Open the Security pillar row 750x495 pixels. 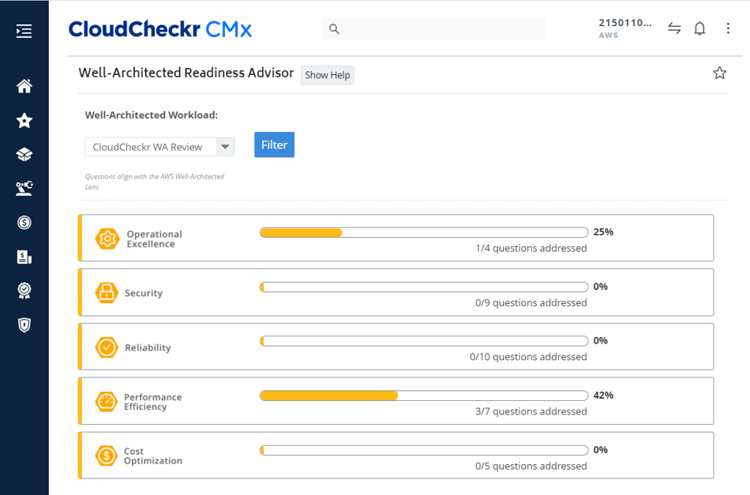396,292
